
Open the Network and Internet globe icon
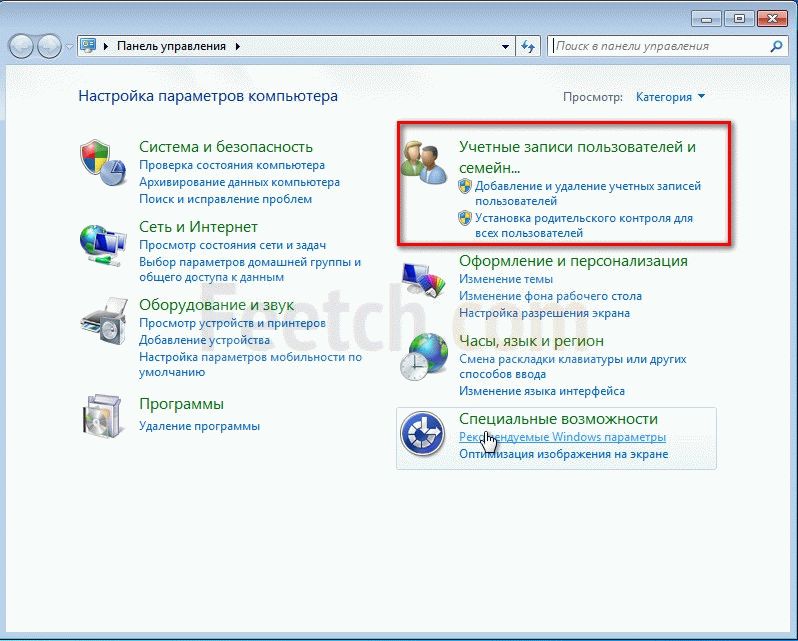pyautogui.click(x=103, y=245)
